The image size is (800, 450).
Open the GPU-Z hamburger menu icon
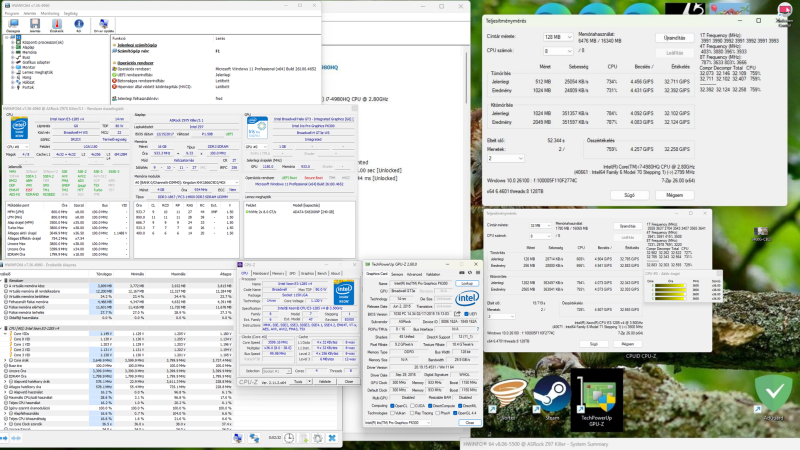point(478,272)
